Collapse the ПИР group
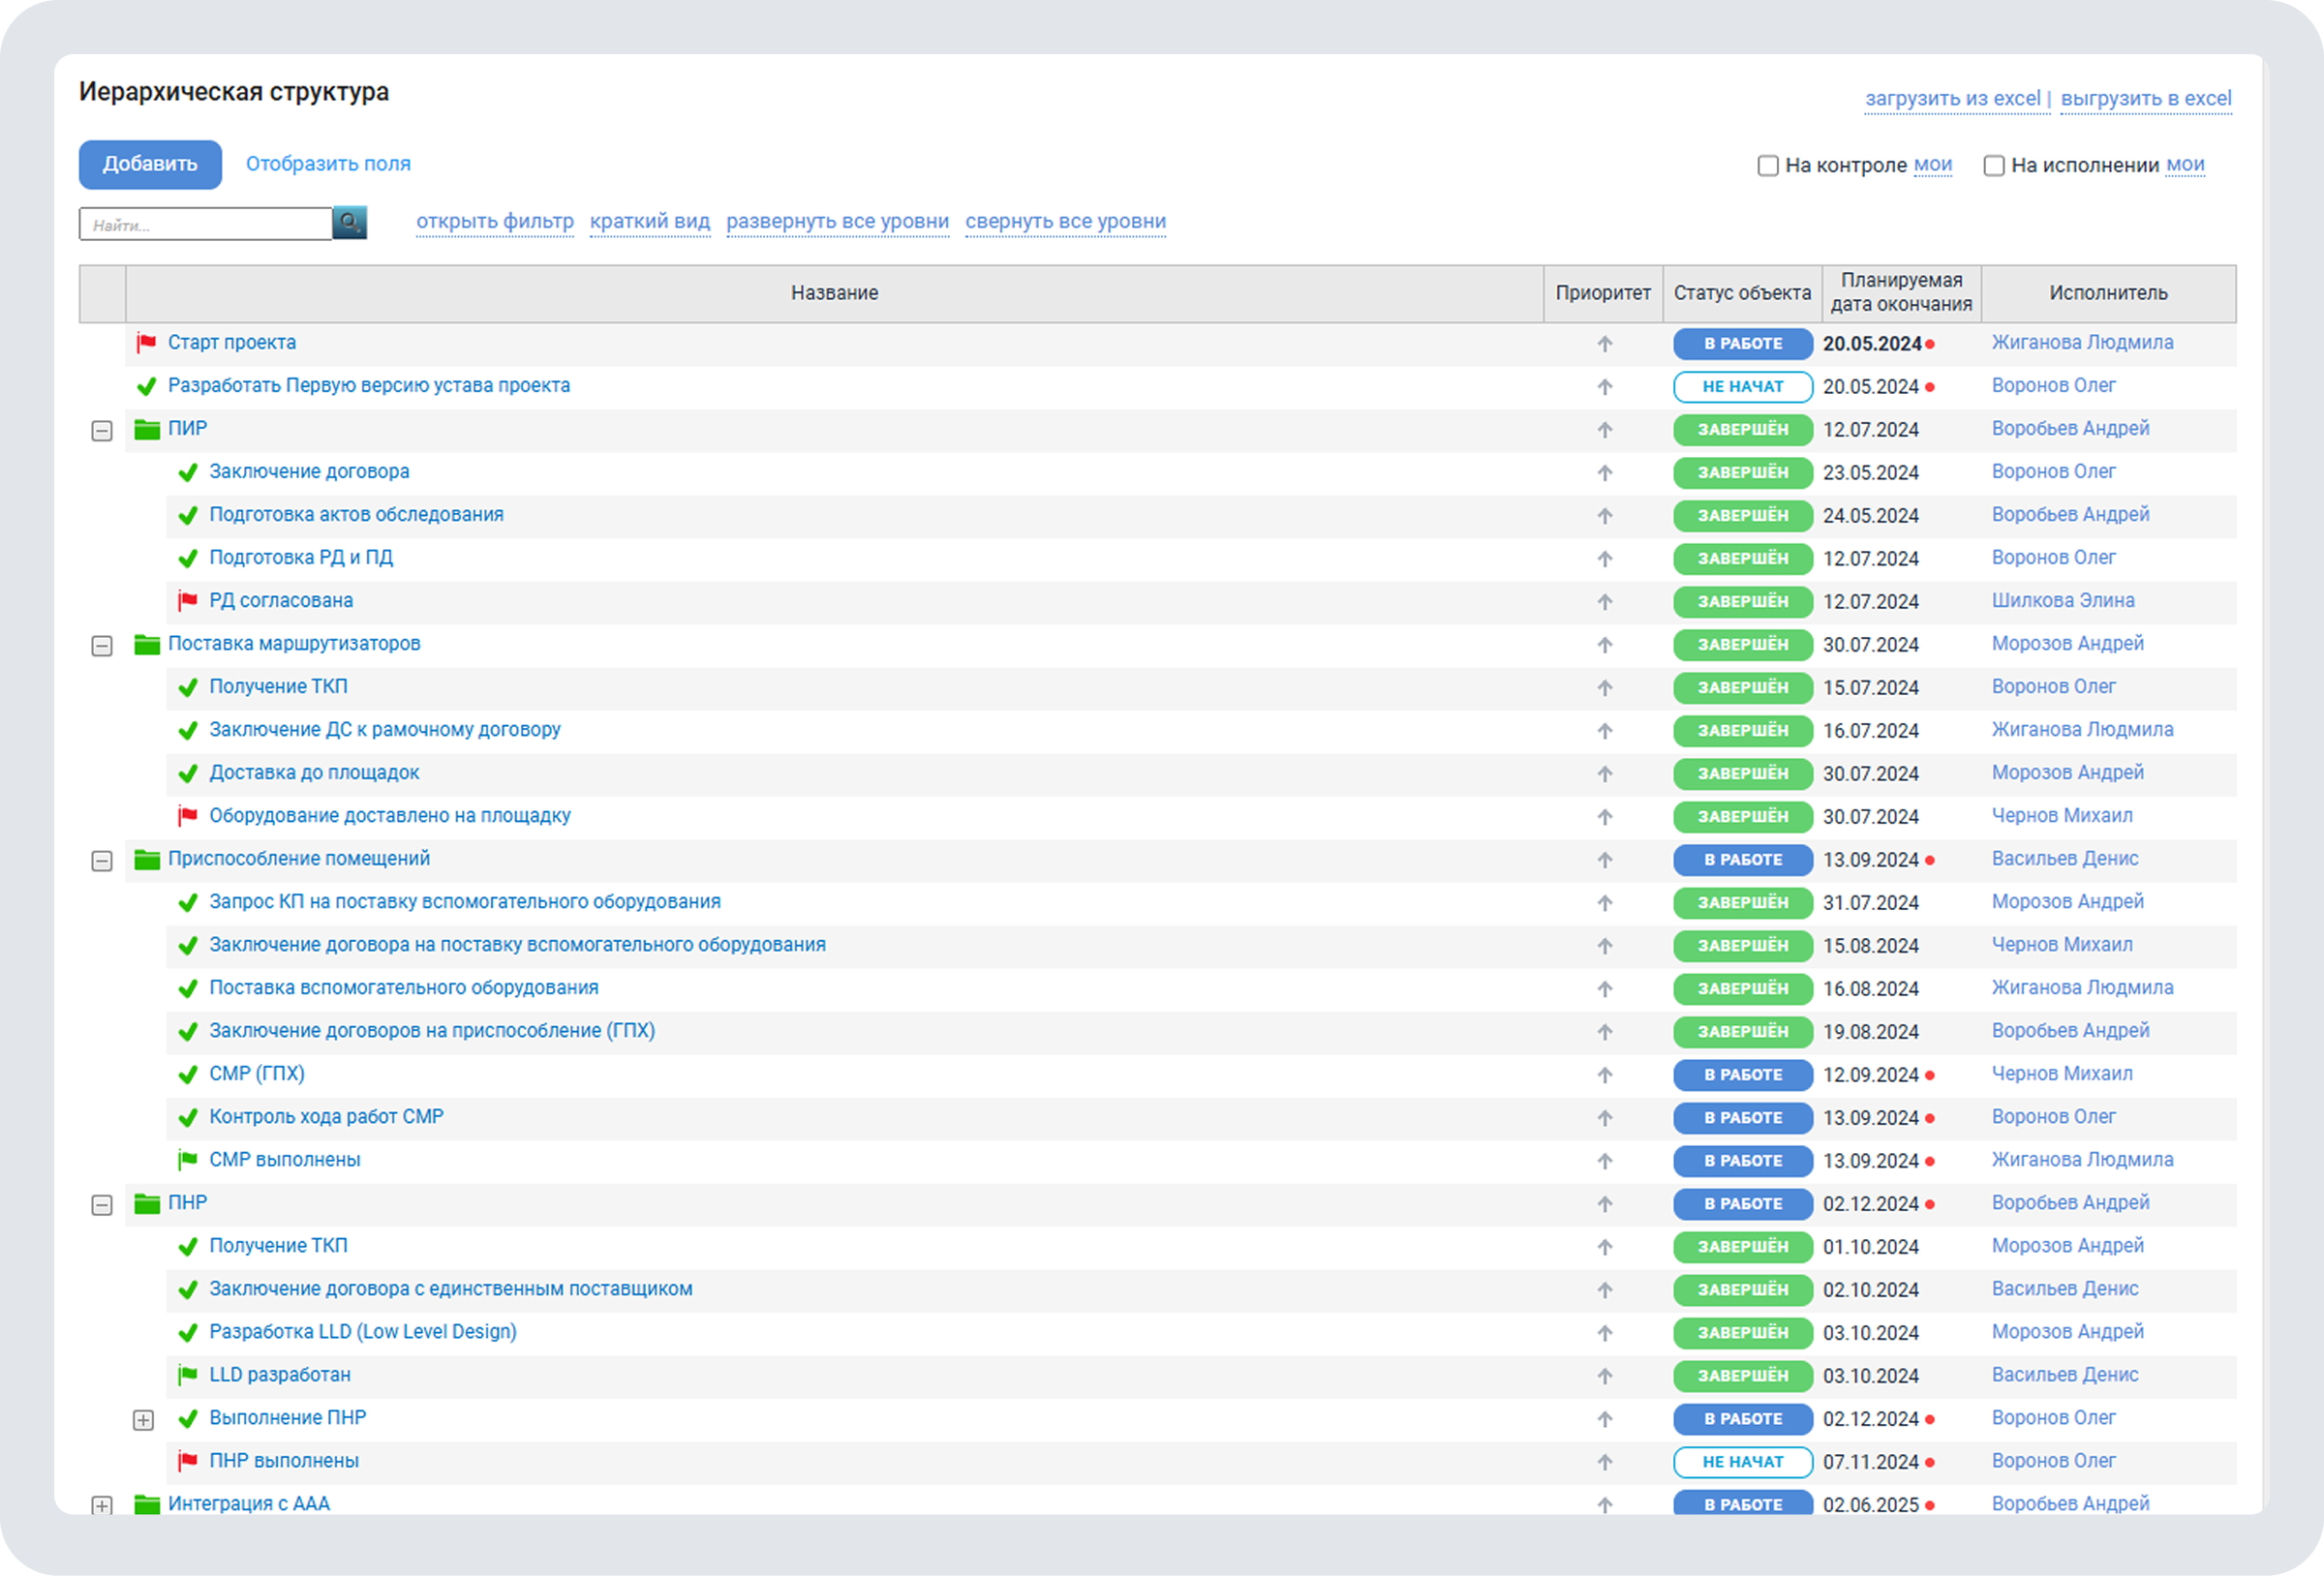 pos(102,431)
